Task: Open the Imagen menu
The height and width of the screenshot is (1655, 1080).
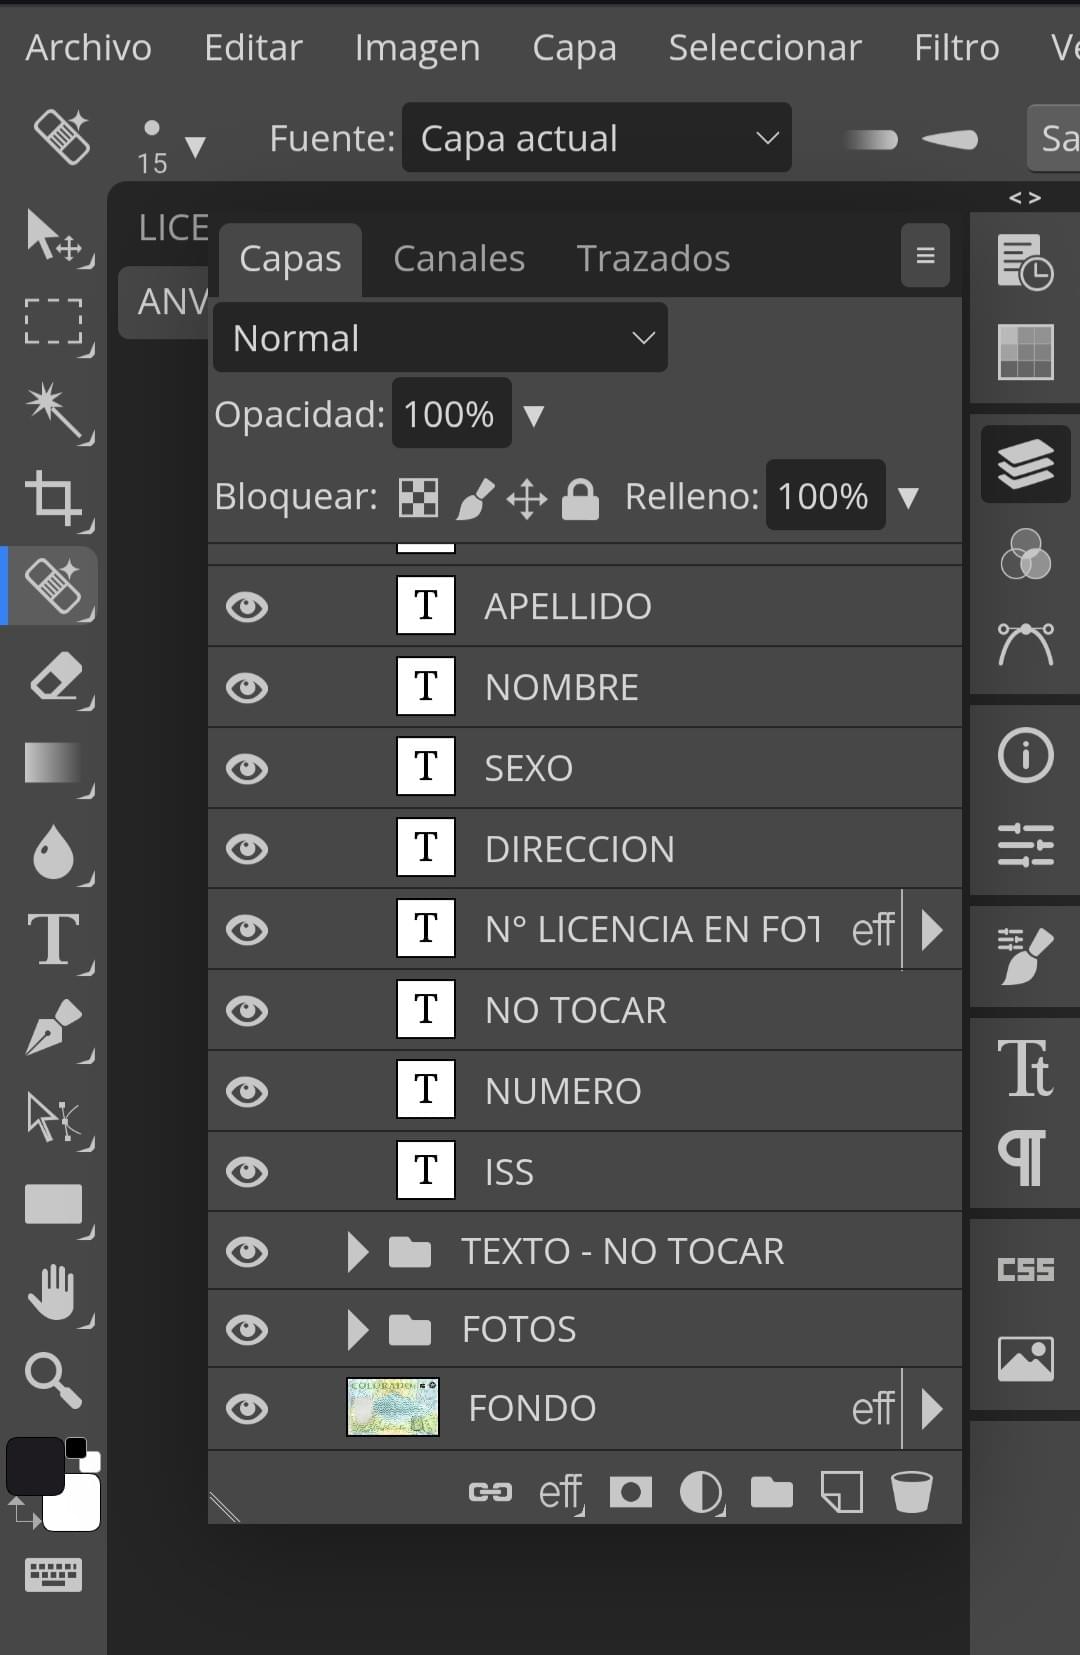Action: coord(418,48)
